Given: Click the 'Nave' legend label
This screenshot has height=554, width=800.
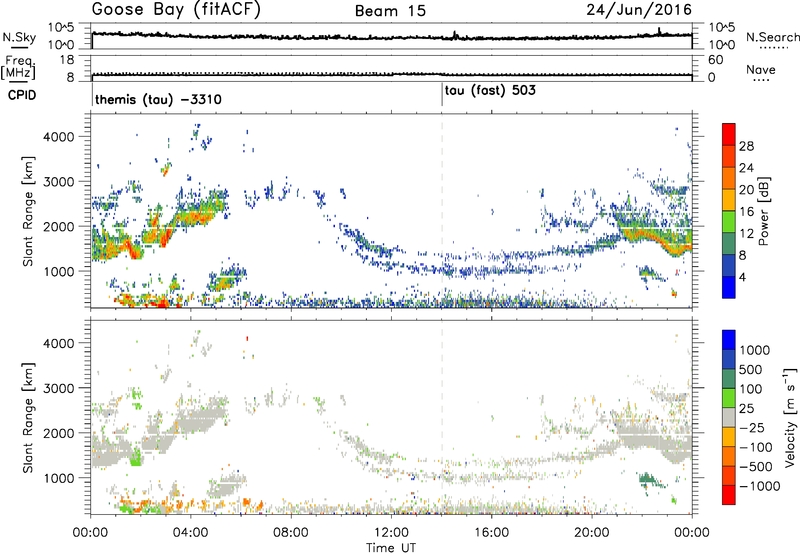Looking at the screenshot, I should tap(761, 70).
